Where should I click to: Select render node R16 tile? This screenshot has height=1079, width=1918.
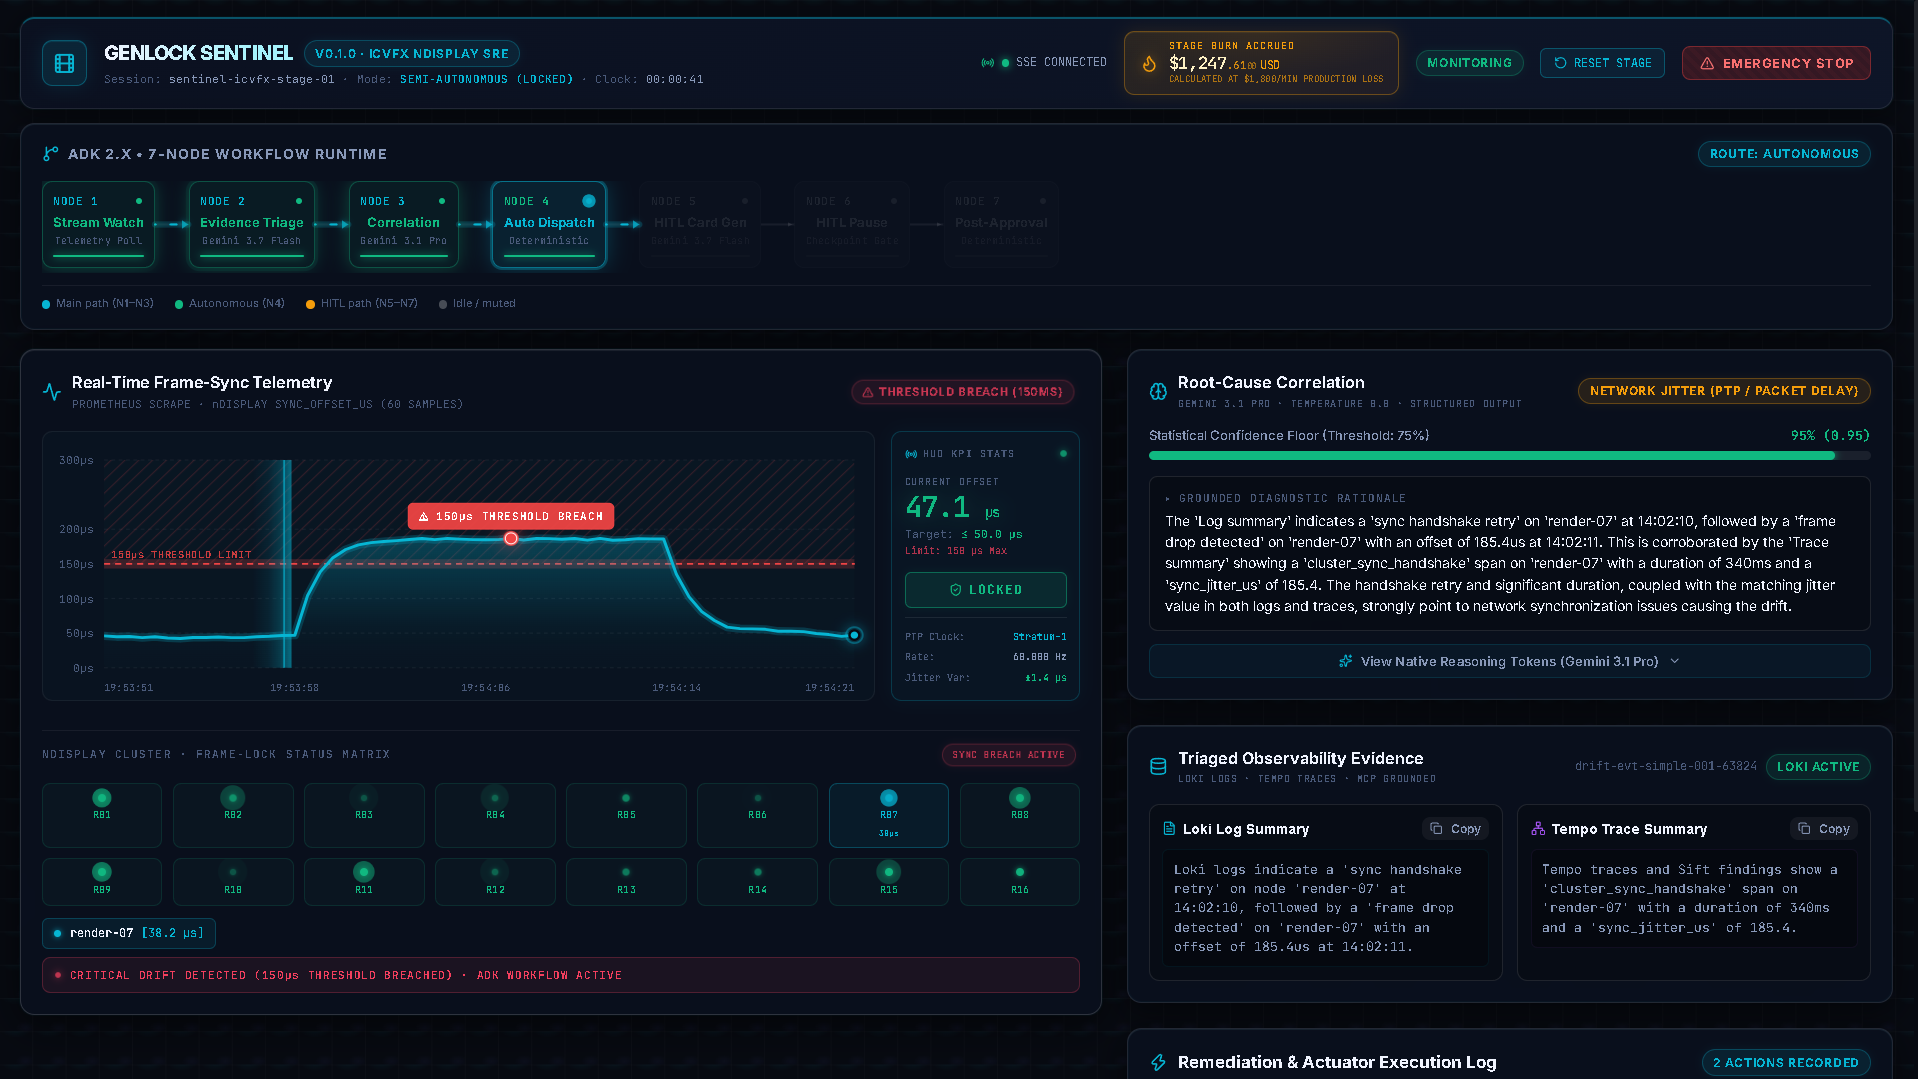pos(1019,882)
